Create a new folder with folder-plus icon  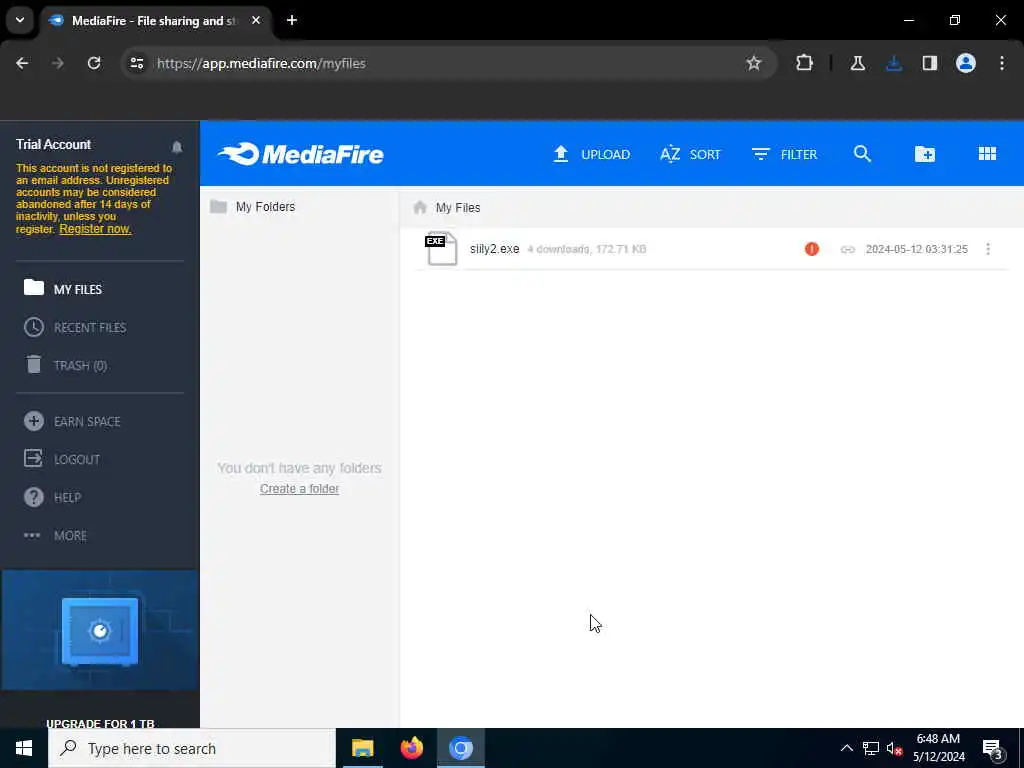point(925,153)
